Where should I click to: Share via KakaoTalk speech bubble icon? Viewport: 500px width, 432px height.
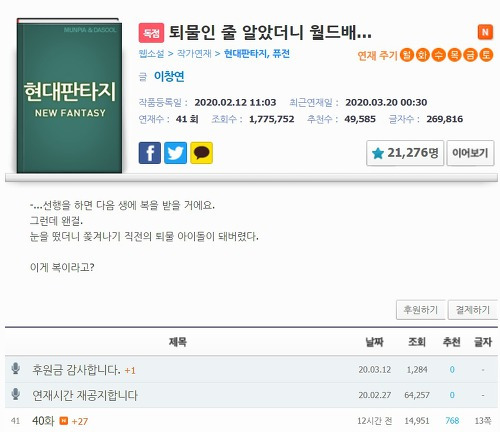point(201,153)
